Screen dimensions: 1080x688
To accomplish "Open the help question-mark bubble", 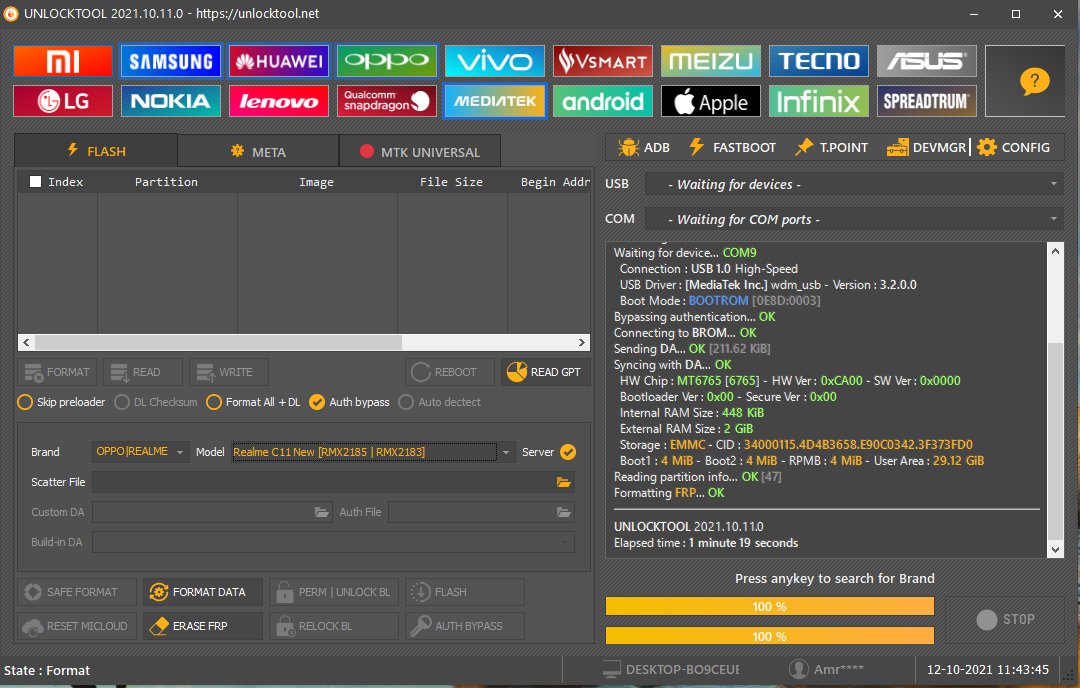I will coord(1033,81).
